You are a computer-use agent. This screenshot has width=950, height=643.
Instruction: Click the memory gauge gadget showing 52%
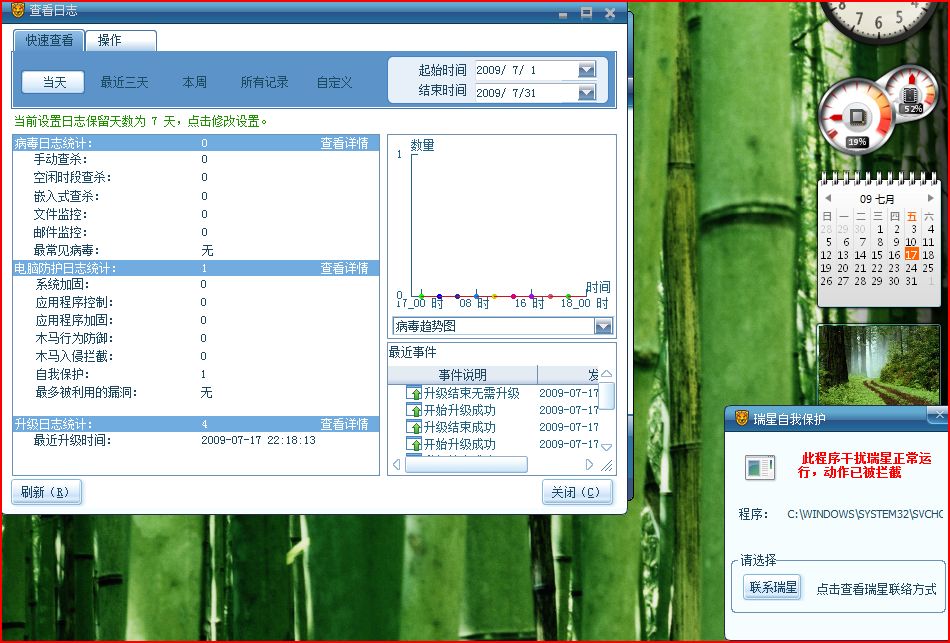(912, 95)
